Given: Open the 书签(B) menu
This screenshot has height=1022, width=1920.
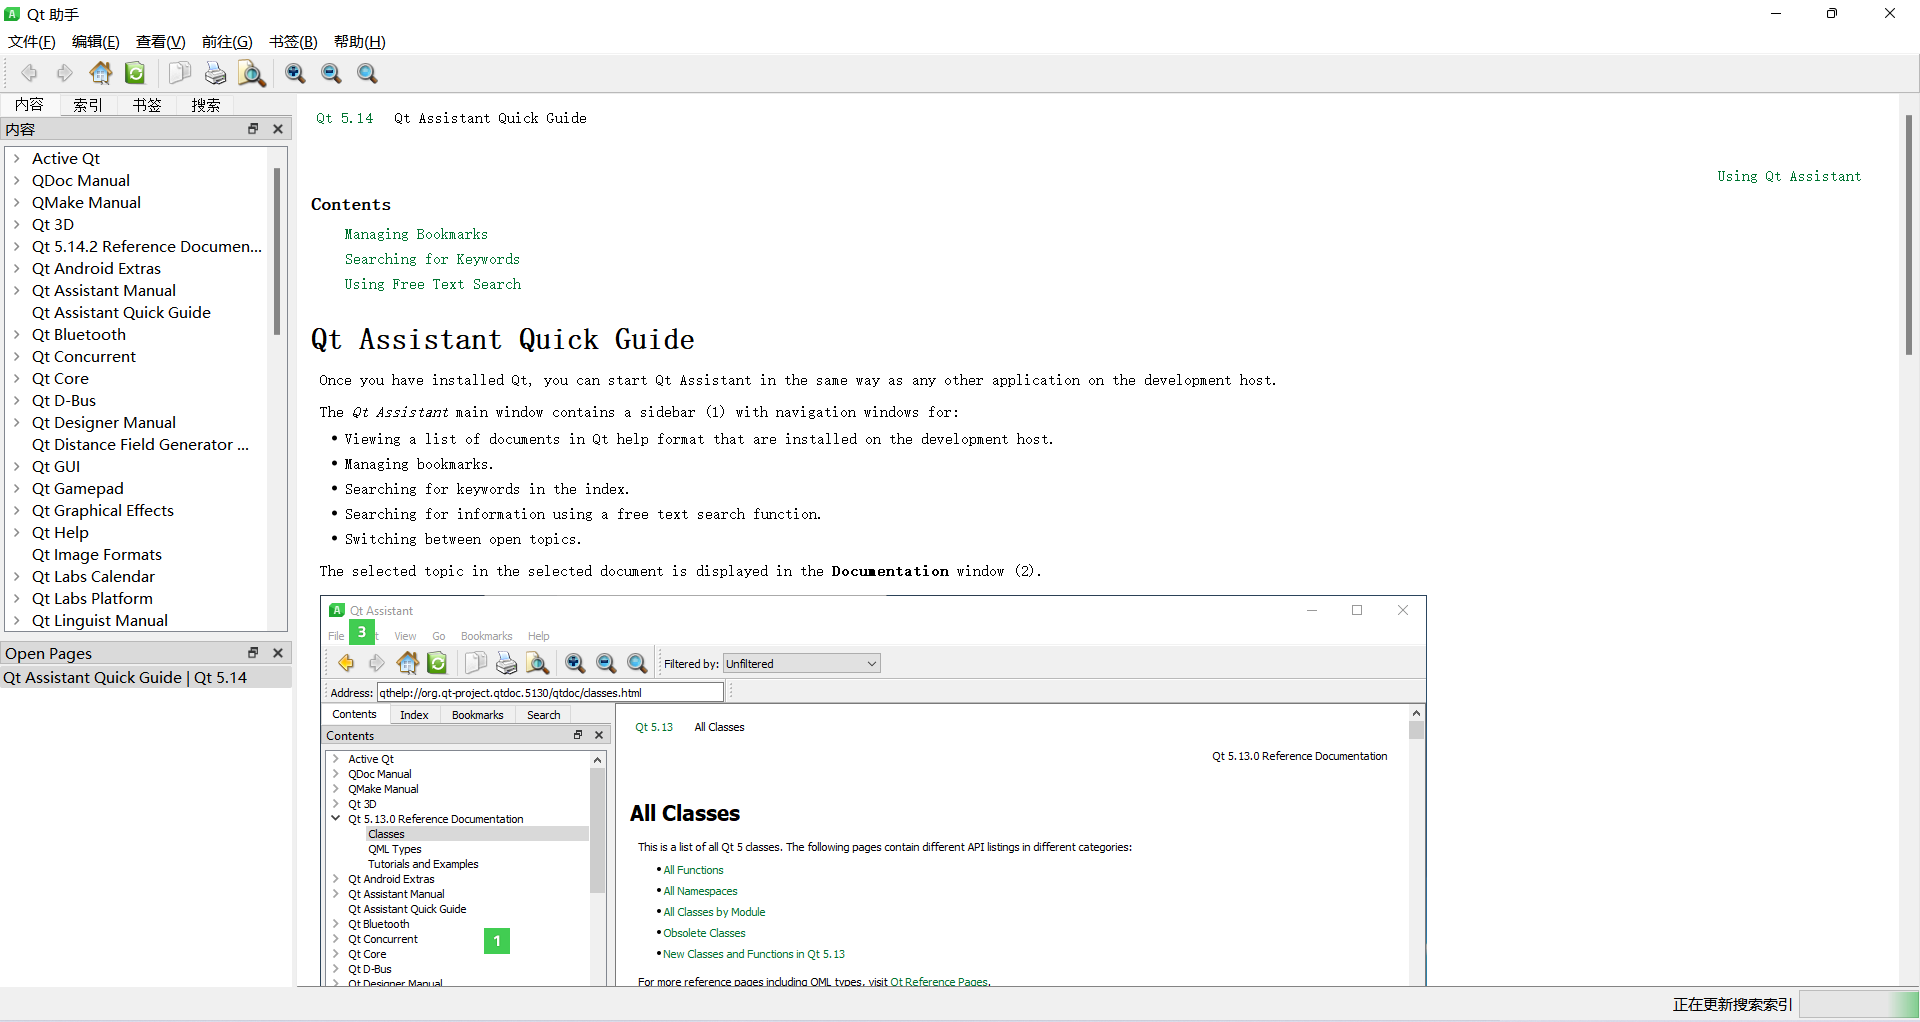Looking at the screenshot, I should coord(293,42).
